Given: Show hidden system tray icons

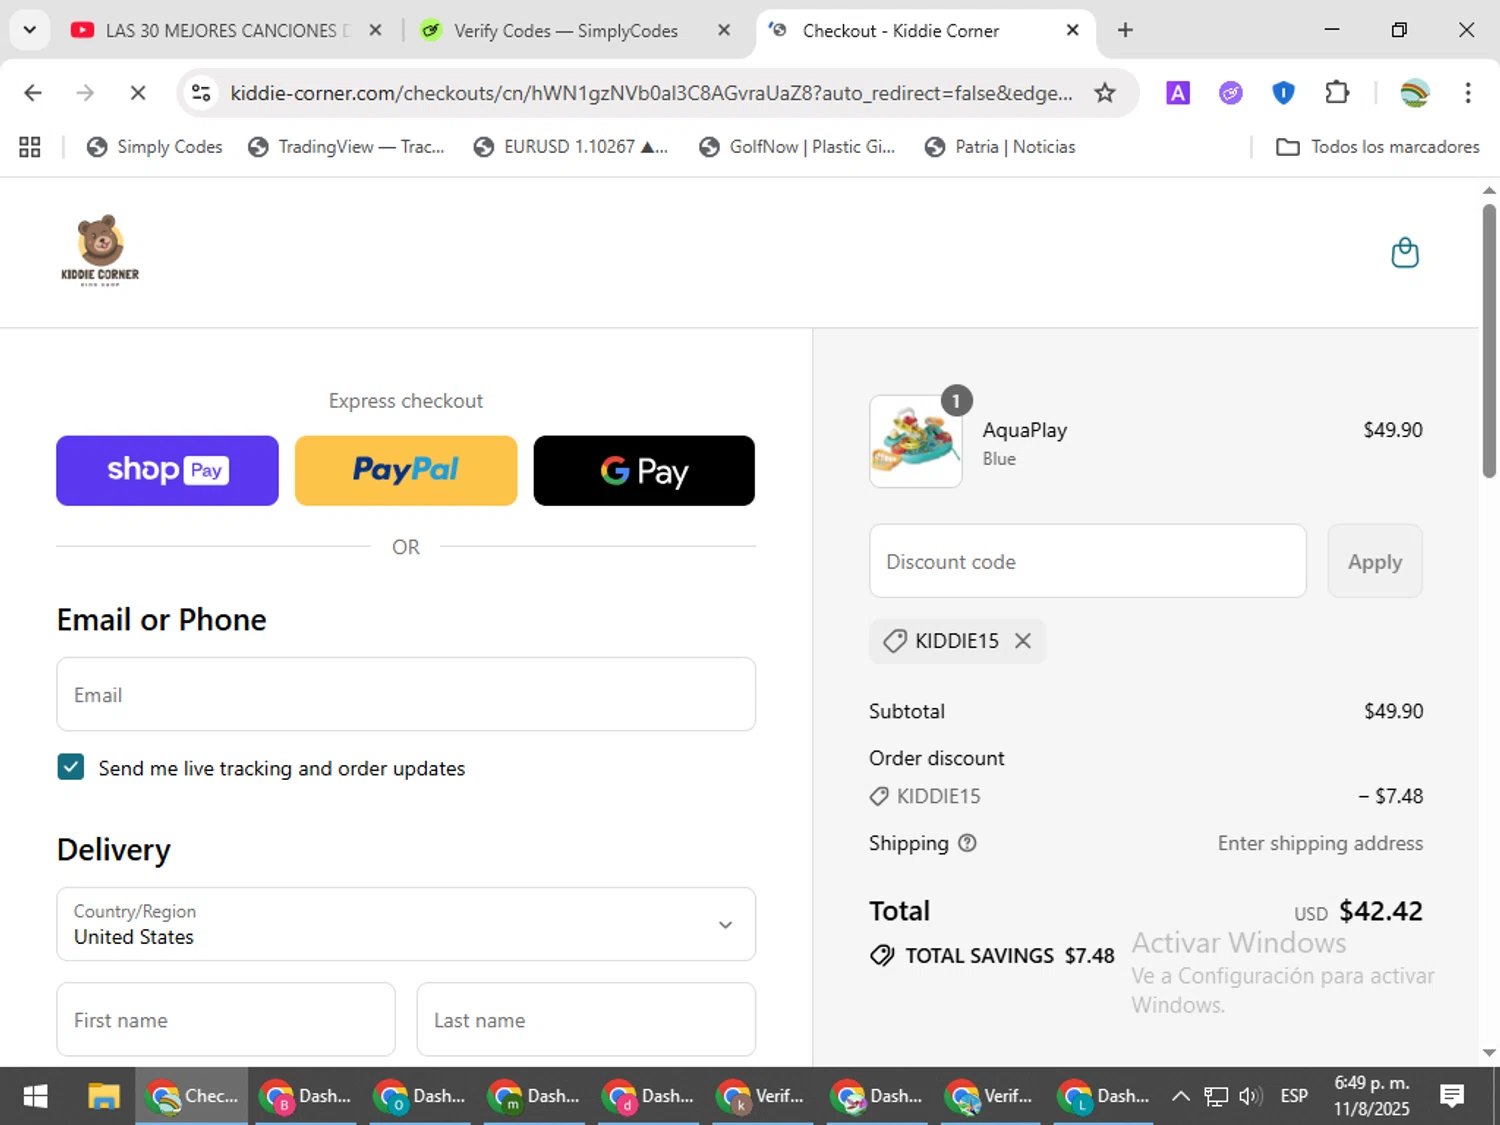Looking at the screenshot, I should [x=1181, y=1096].
